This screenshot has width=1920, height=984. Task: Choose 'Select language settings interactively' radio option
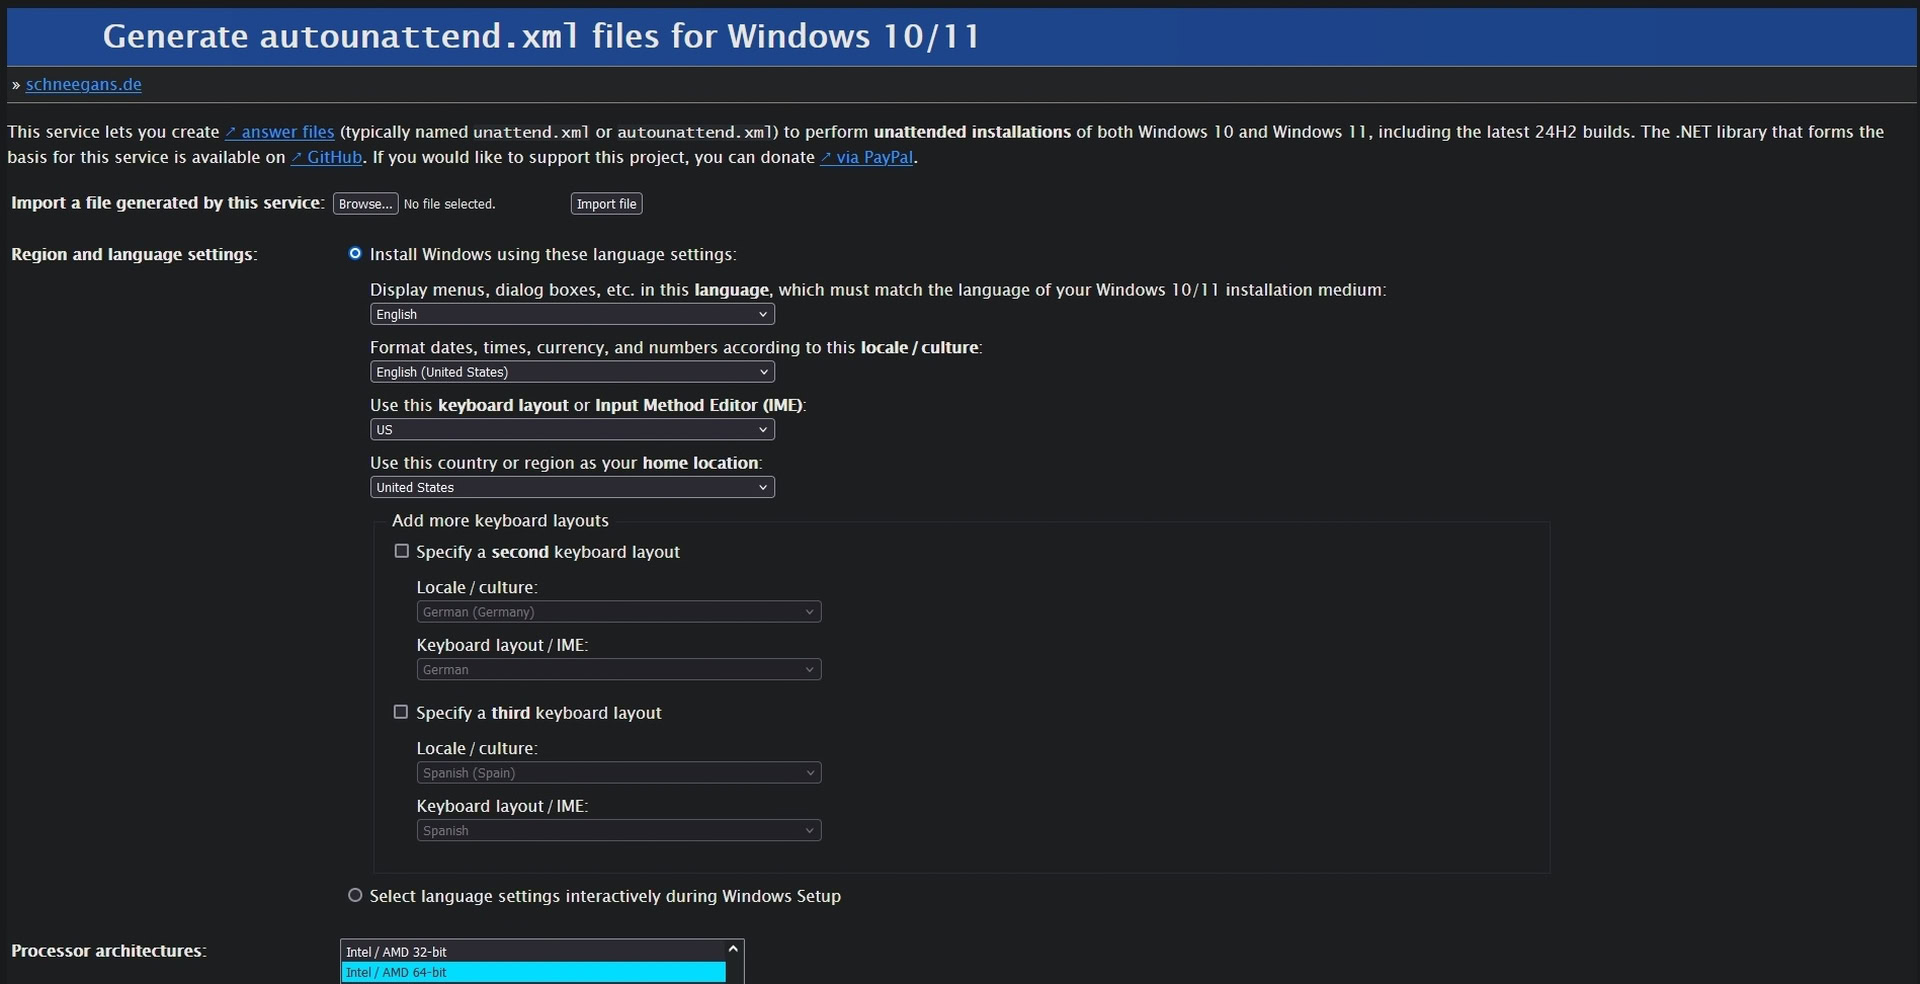(x=355, y=896)
